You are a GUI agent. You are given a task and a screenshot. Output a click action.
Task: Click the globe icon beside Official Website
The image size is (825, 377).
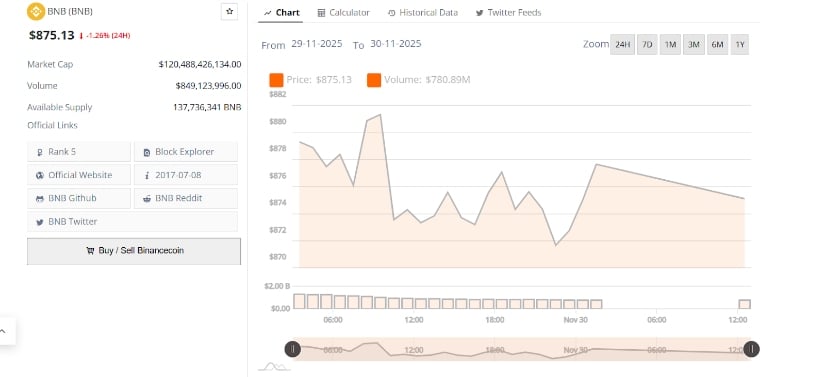coord(39,176)
